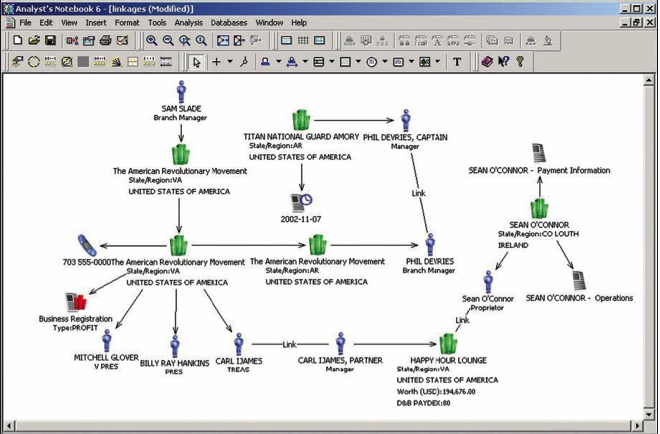Open the Edit menu
Image resolution: width=660 pixels, height=434 pixels.
pyautogui.click(x=46, y=23)
